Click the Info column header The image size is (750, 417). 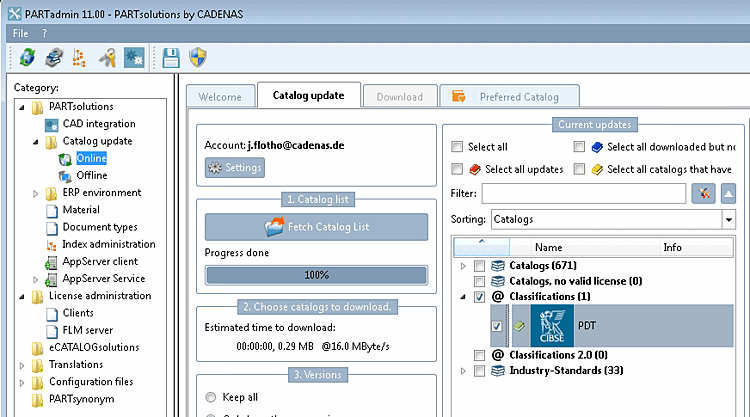696,247
